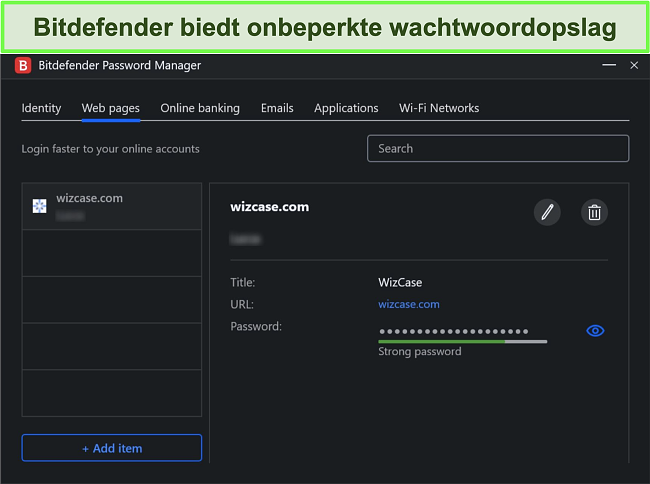
Task: Click the + Add item button
Action: [x=112, y=448]
